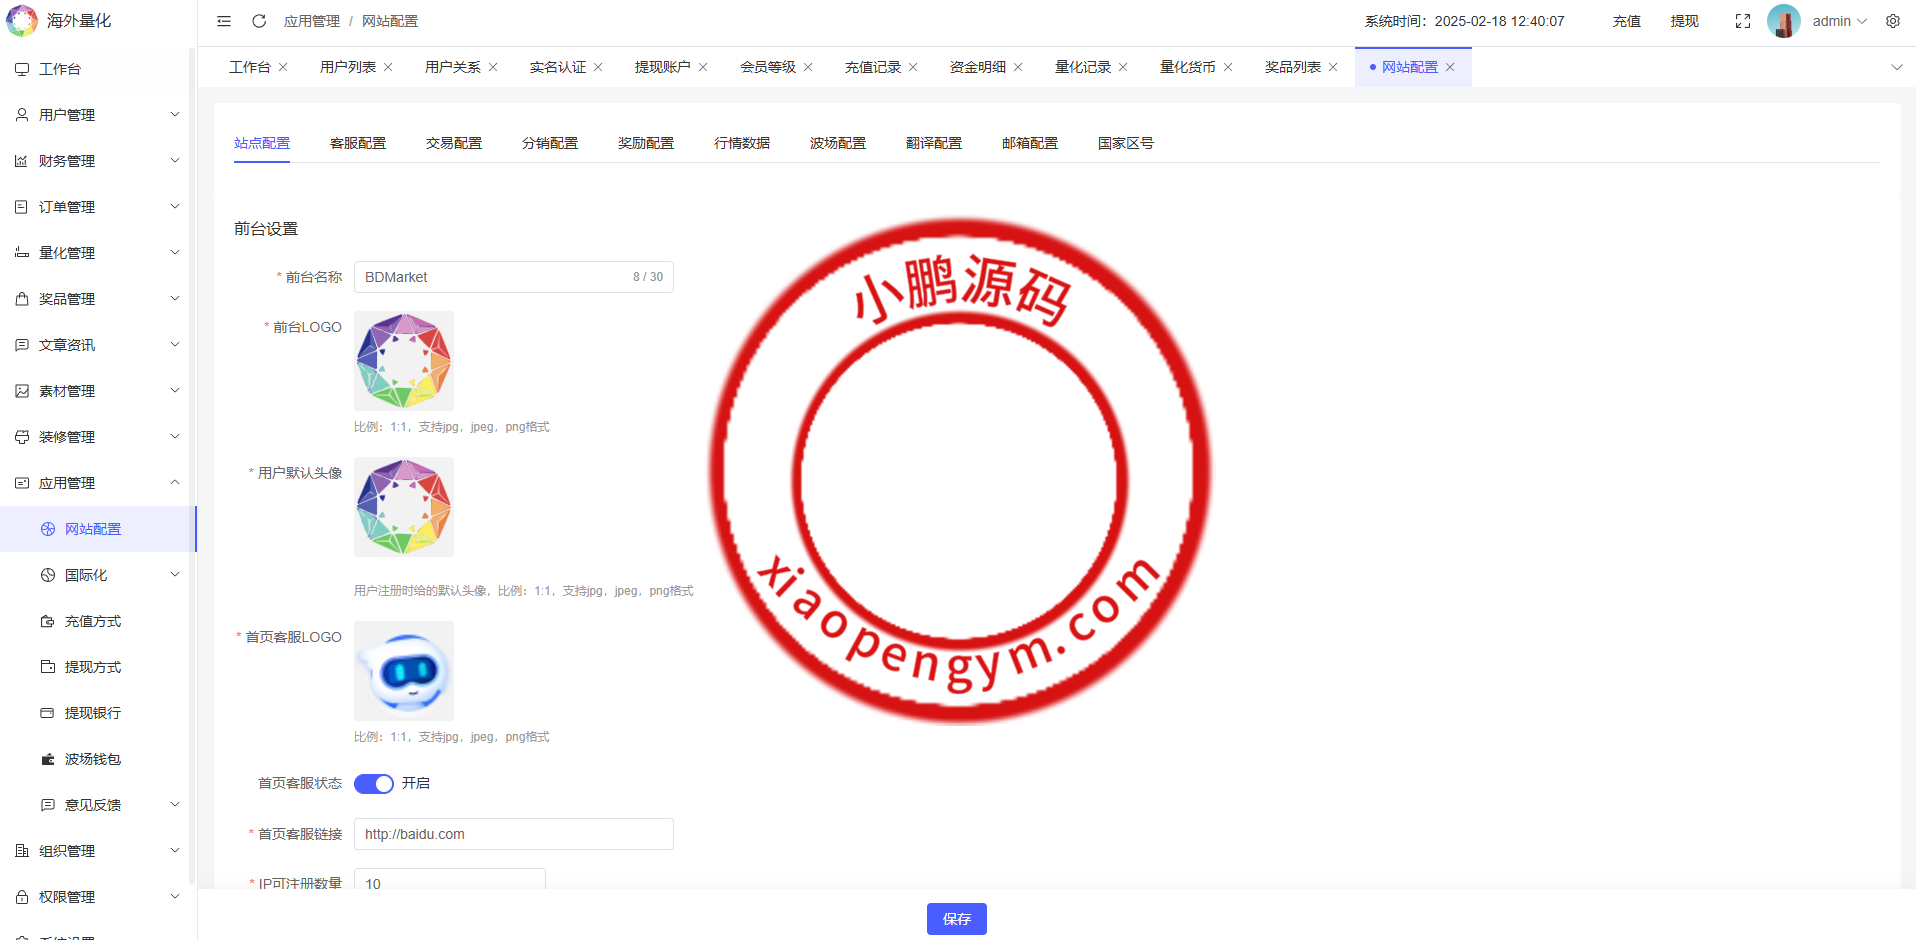Close the 用户列表 tab
1916x940 pixels.
pos(388,67)
